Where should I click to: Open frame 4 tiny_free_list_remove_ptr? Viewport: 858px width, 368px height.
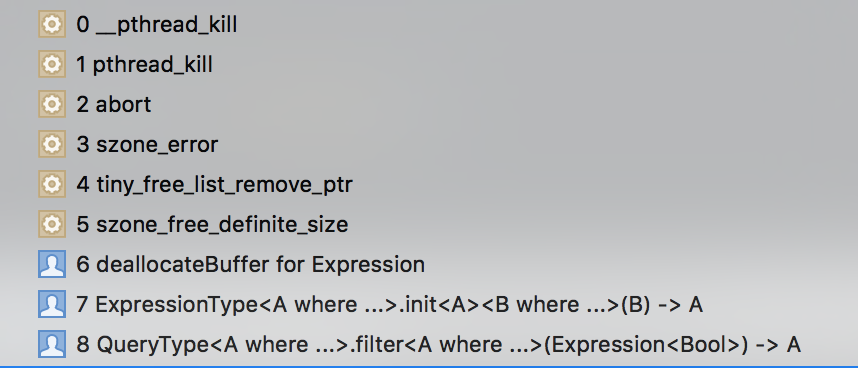click(429, 184)
